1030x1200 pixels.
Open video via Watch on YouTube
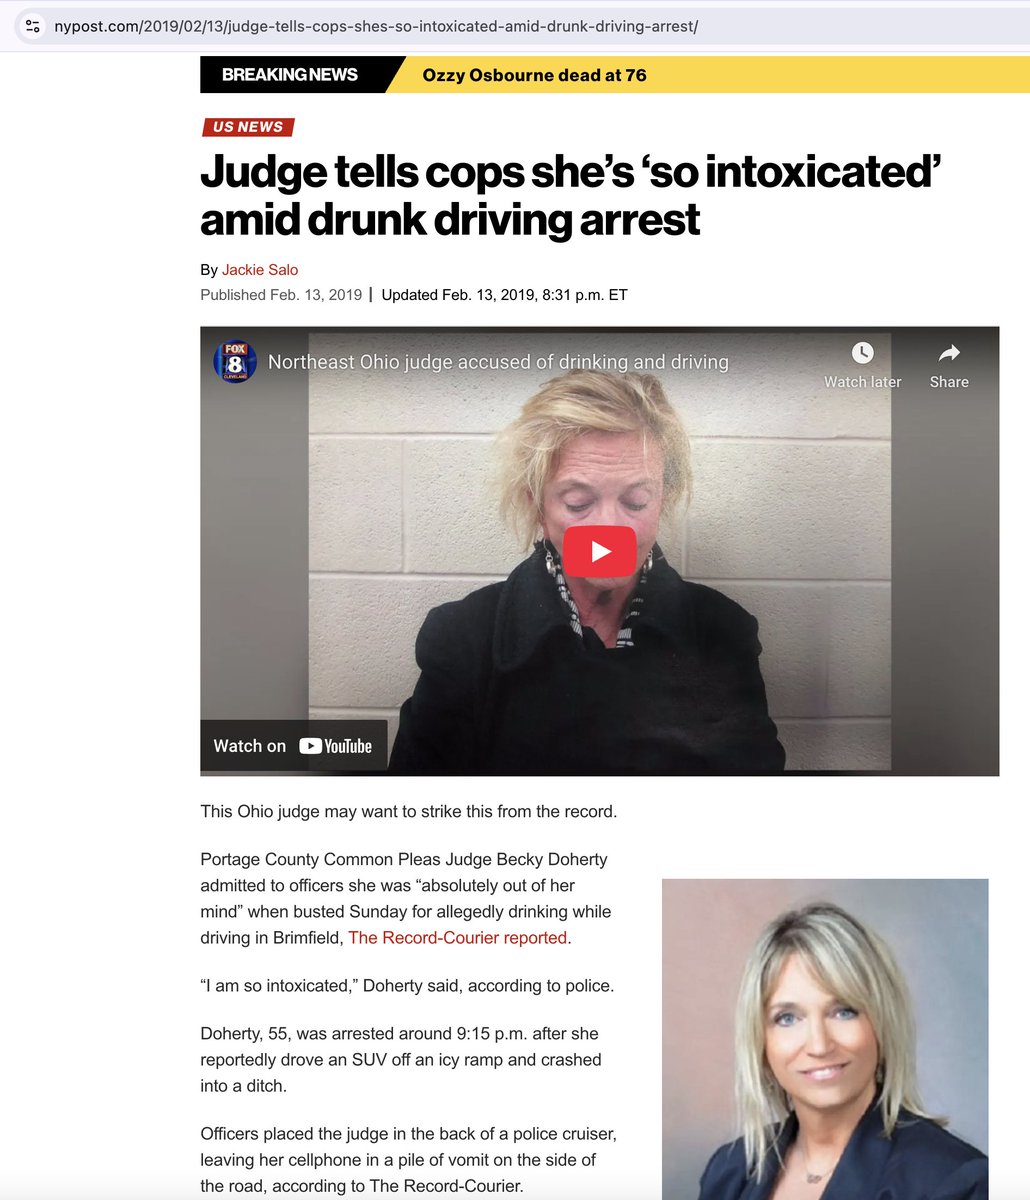pos(293,746)
